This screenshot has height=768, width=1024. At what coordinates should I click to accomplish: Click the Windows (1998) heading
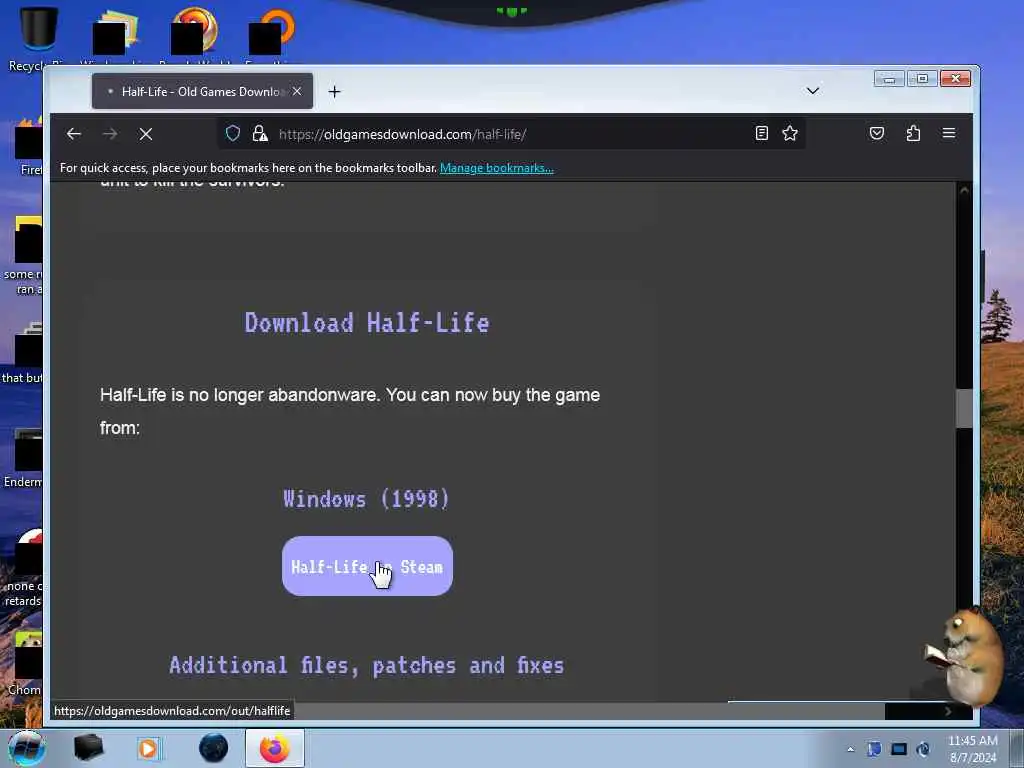(367, 499)
